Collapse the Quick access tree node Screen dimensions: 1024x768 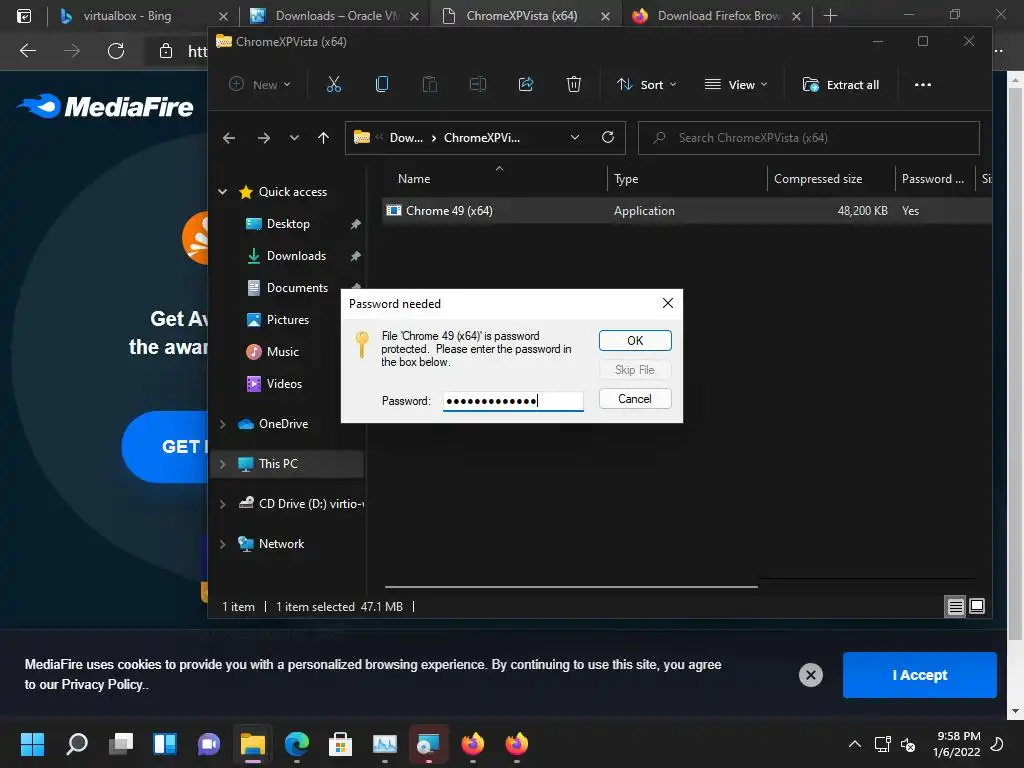click(x=223, y=192)
